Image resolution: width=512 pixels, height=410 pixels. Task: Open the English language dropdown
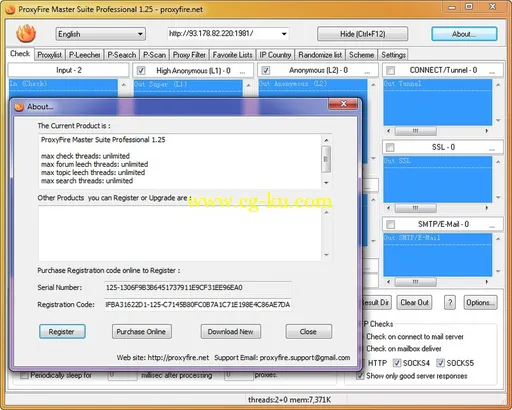click(100, 34)
